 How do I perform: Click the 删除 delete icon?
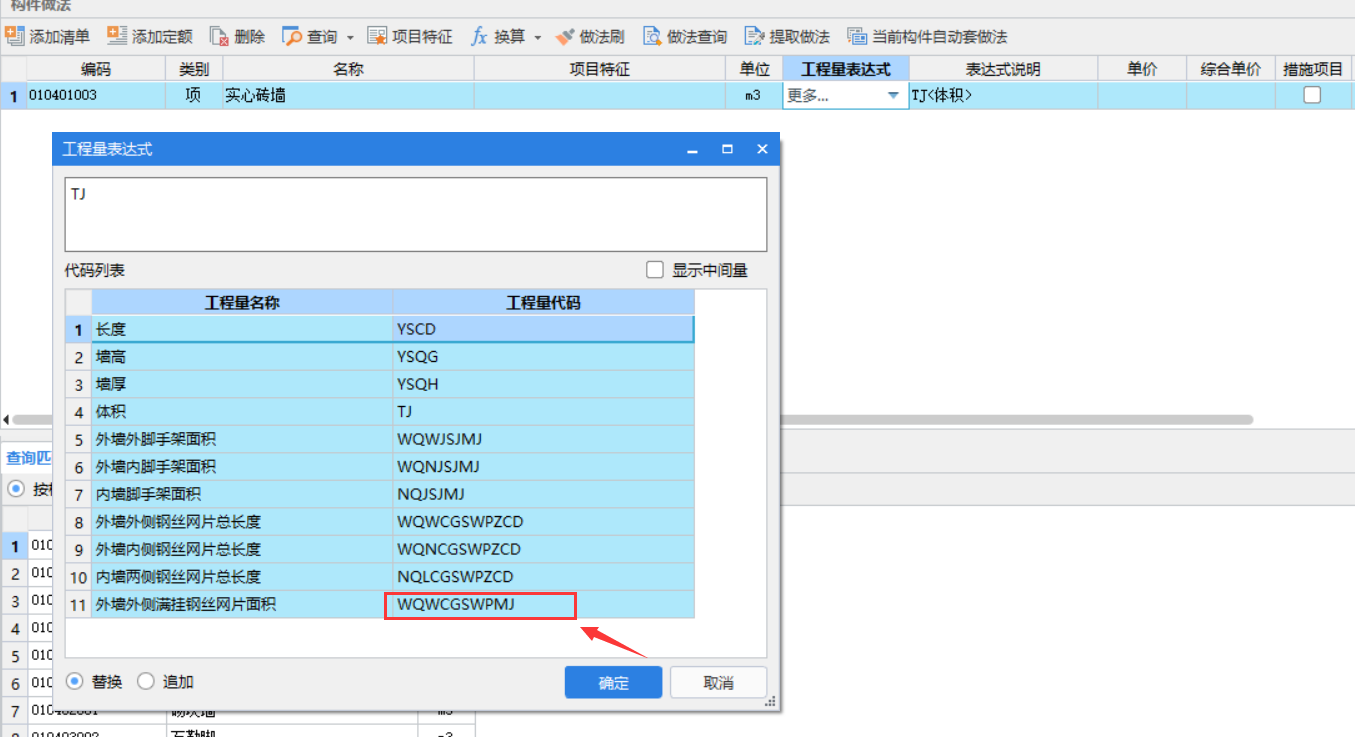tap(219, 37)
